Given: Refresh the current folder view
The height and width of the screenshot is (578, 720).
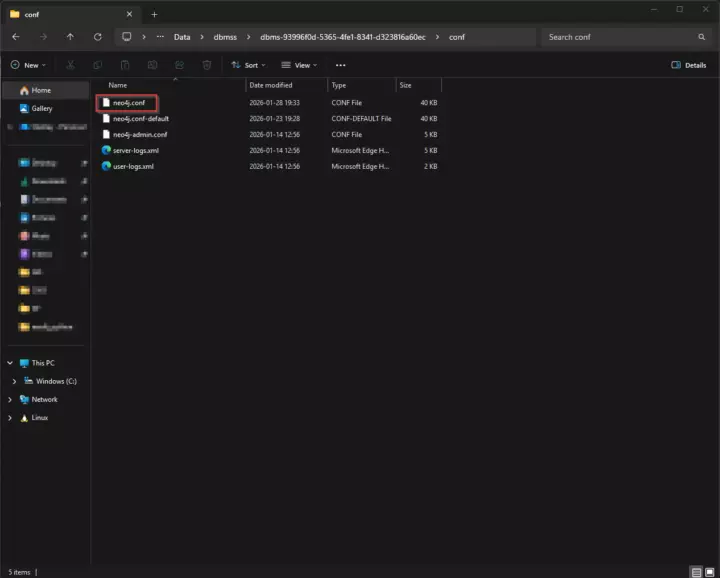Looking at the screenshot, I should 97,37.
